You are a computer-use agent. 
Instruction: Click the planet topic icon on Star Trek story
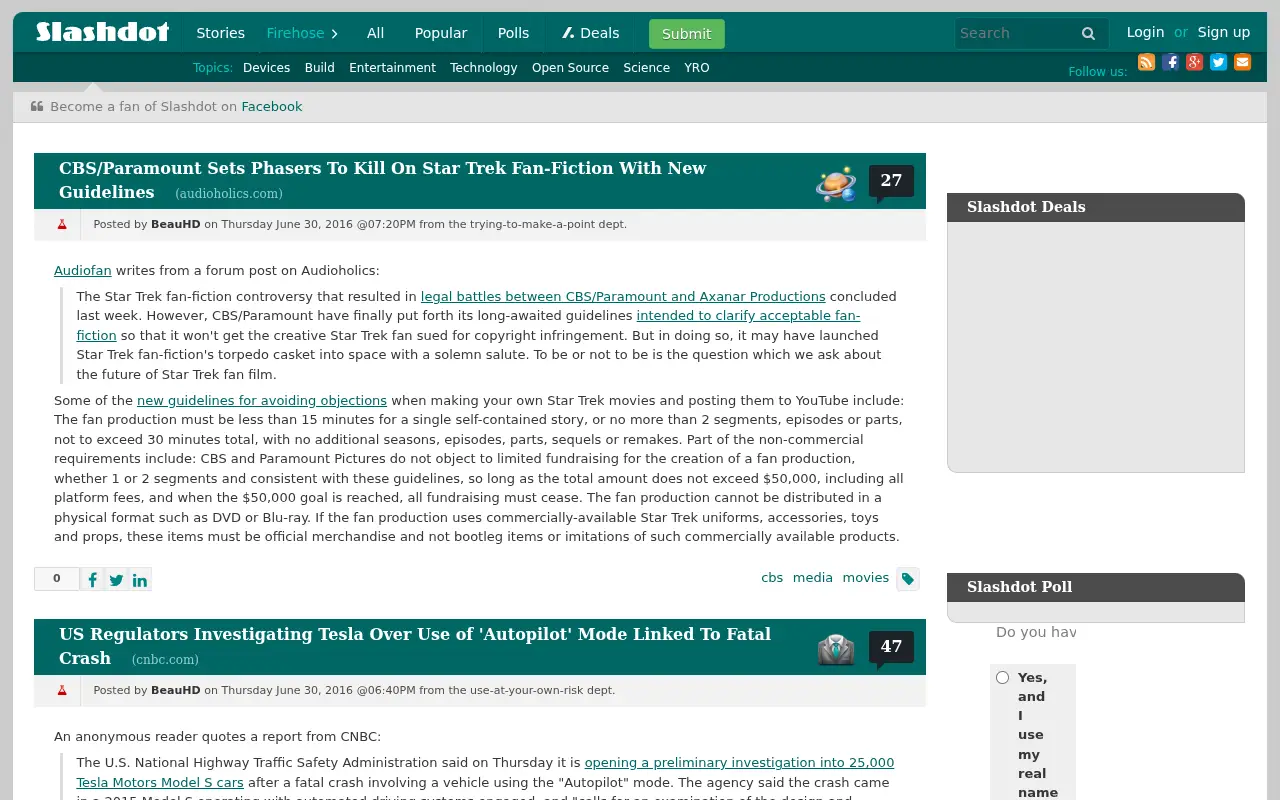click(x=836, y=183)
